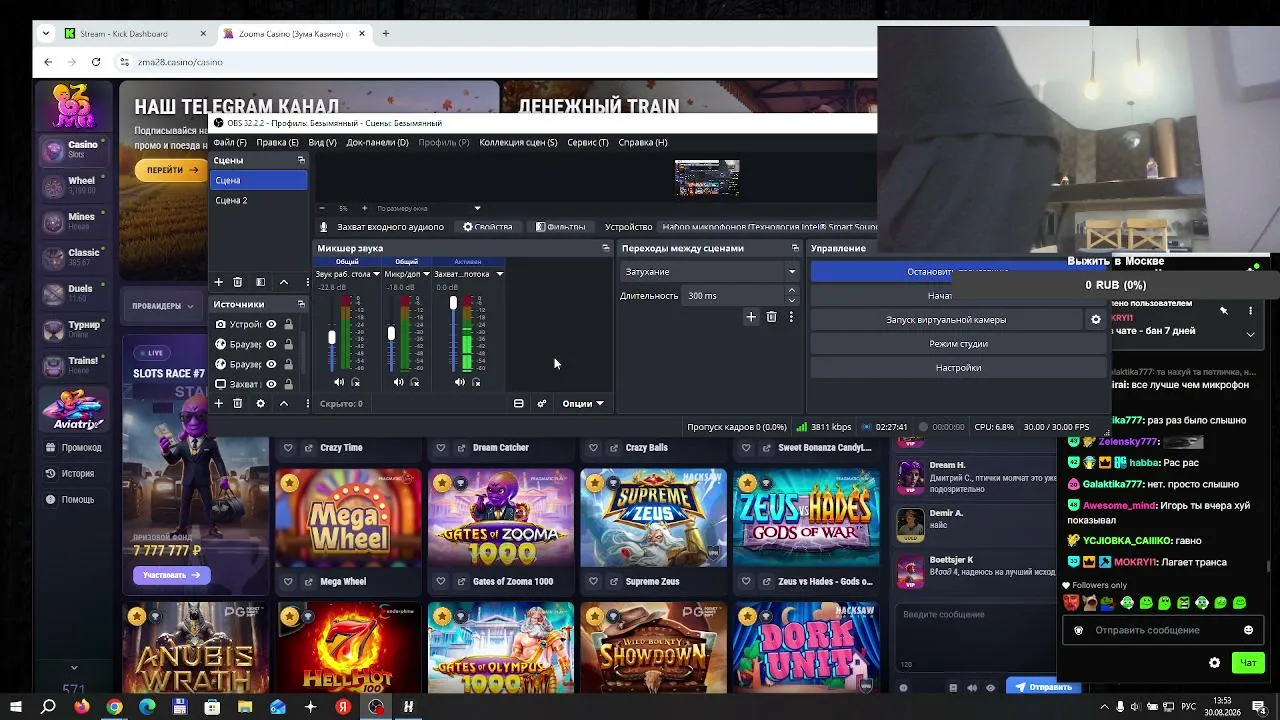Mute the desktop audio channel speaker icon

[339, 382]
